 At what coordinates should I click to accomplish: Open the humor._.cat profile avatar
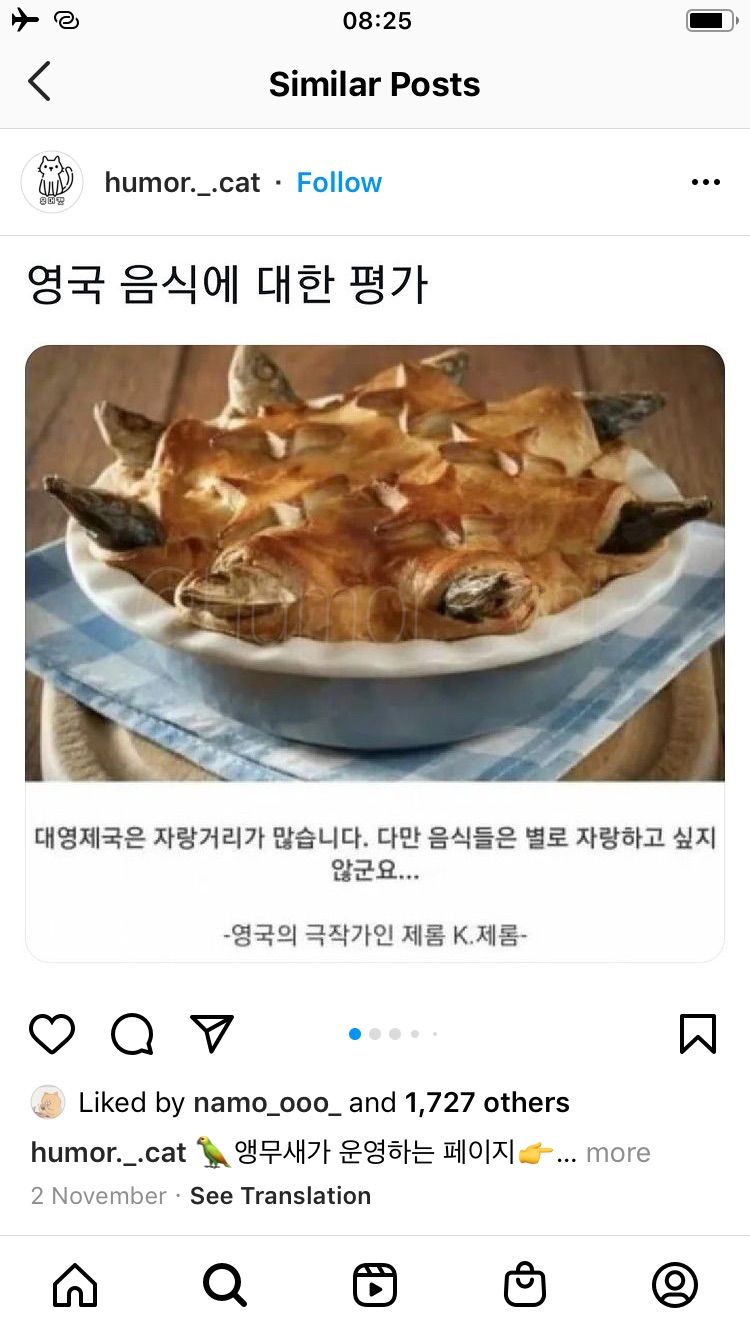pyautogui.click(x=52, y=182)
